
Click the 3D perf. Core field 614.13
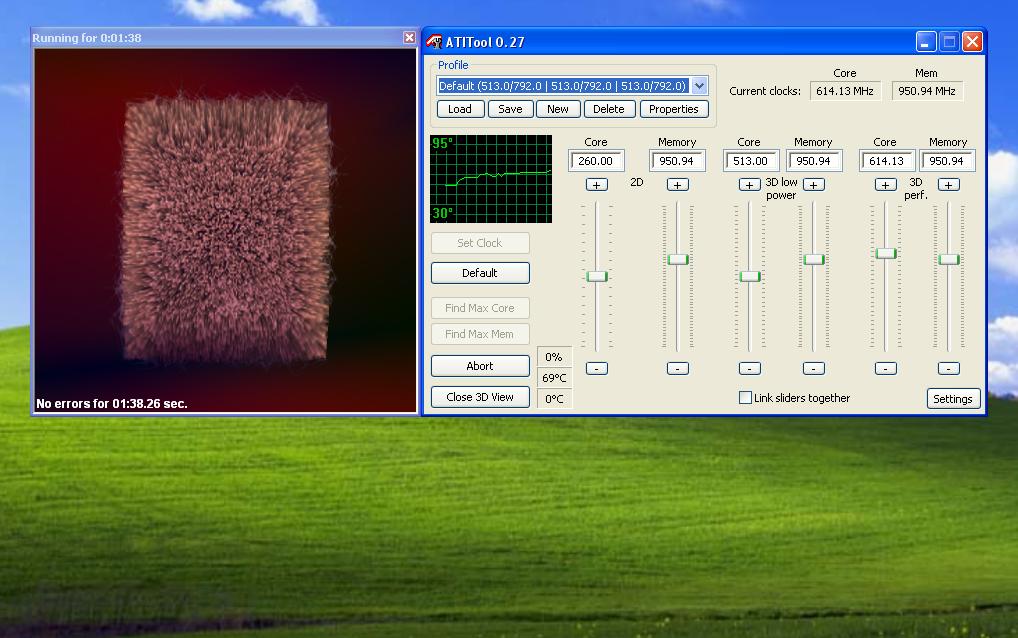886,161
